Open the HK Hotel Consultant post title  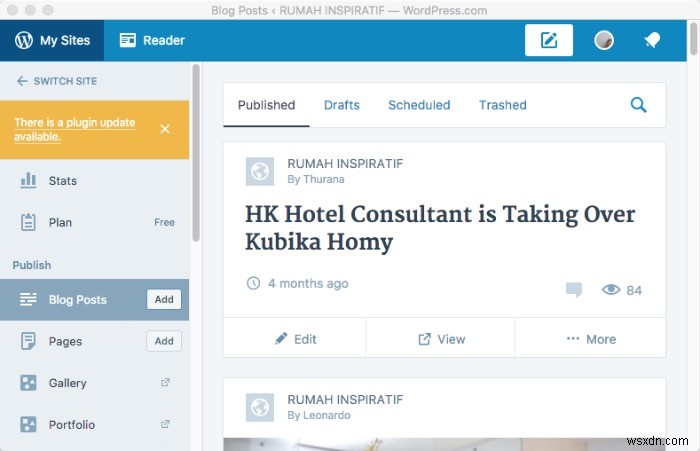click(440, 228)
